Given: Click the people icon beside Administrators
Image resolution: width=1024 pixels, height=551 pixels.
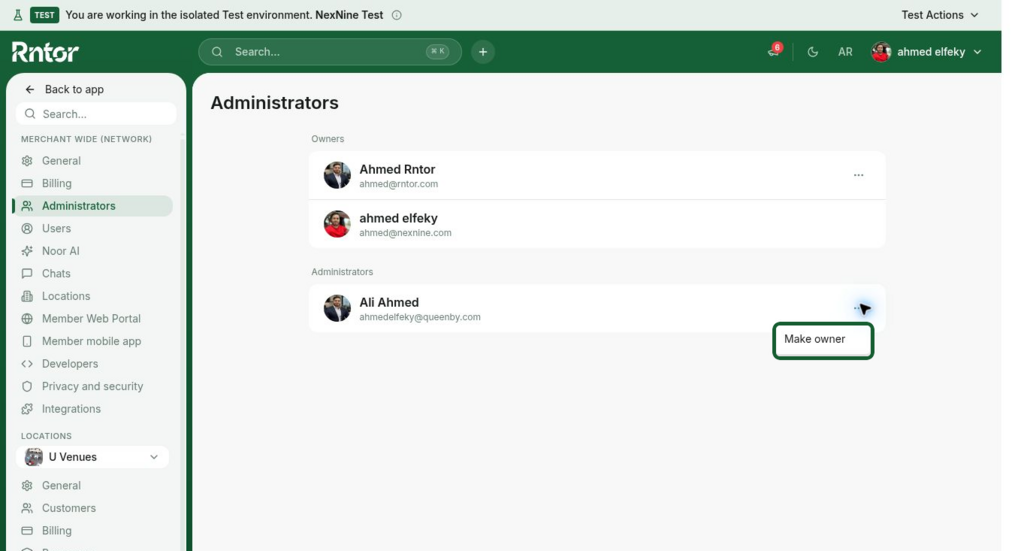Looking at the screenshot, I should [x=27, y=206].
